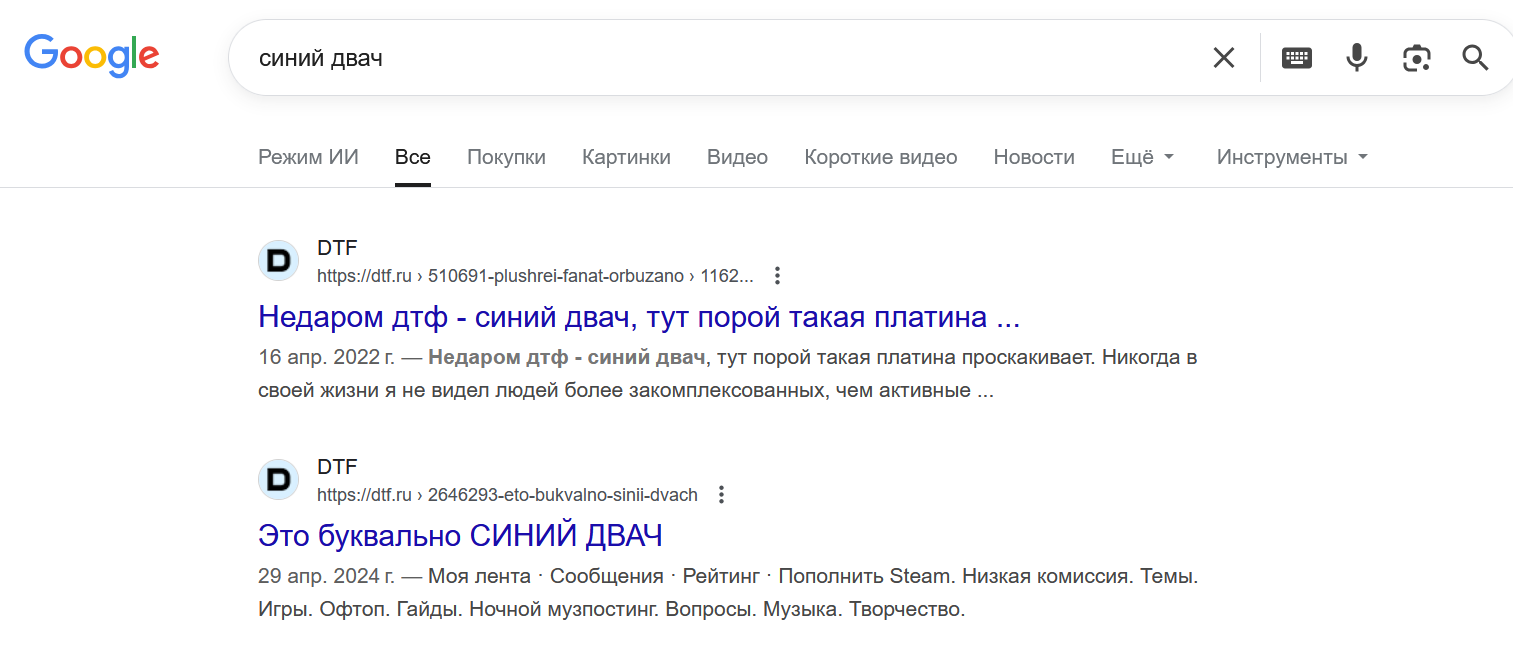Select the Все tab
1513x668 pixels.
coord(413,157)
